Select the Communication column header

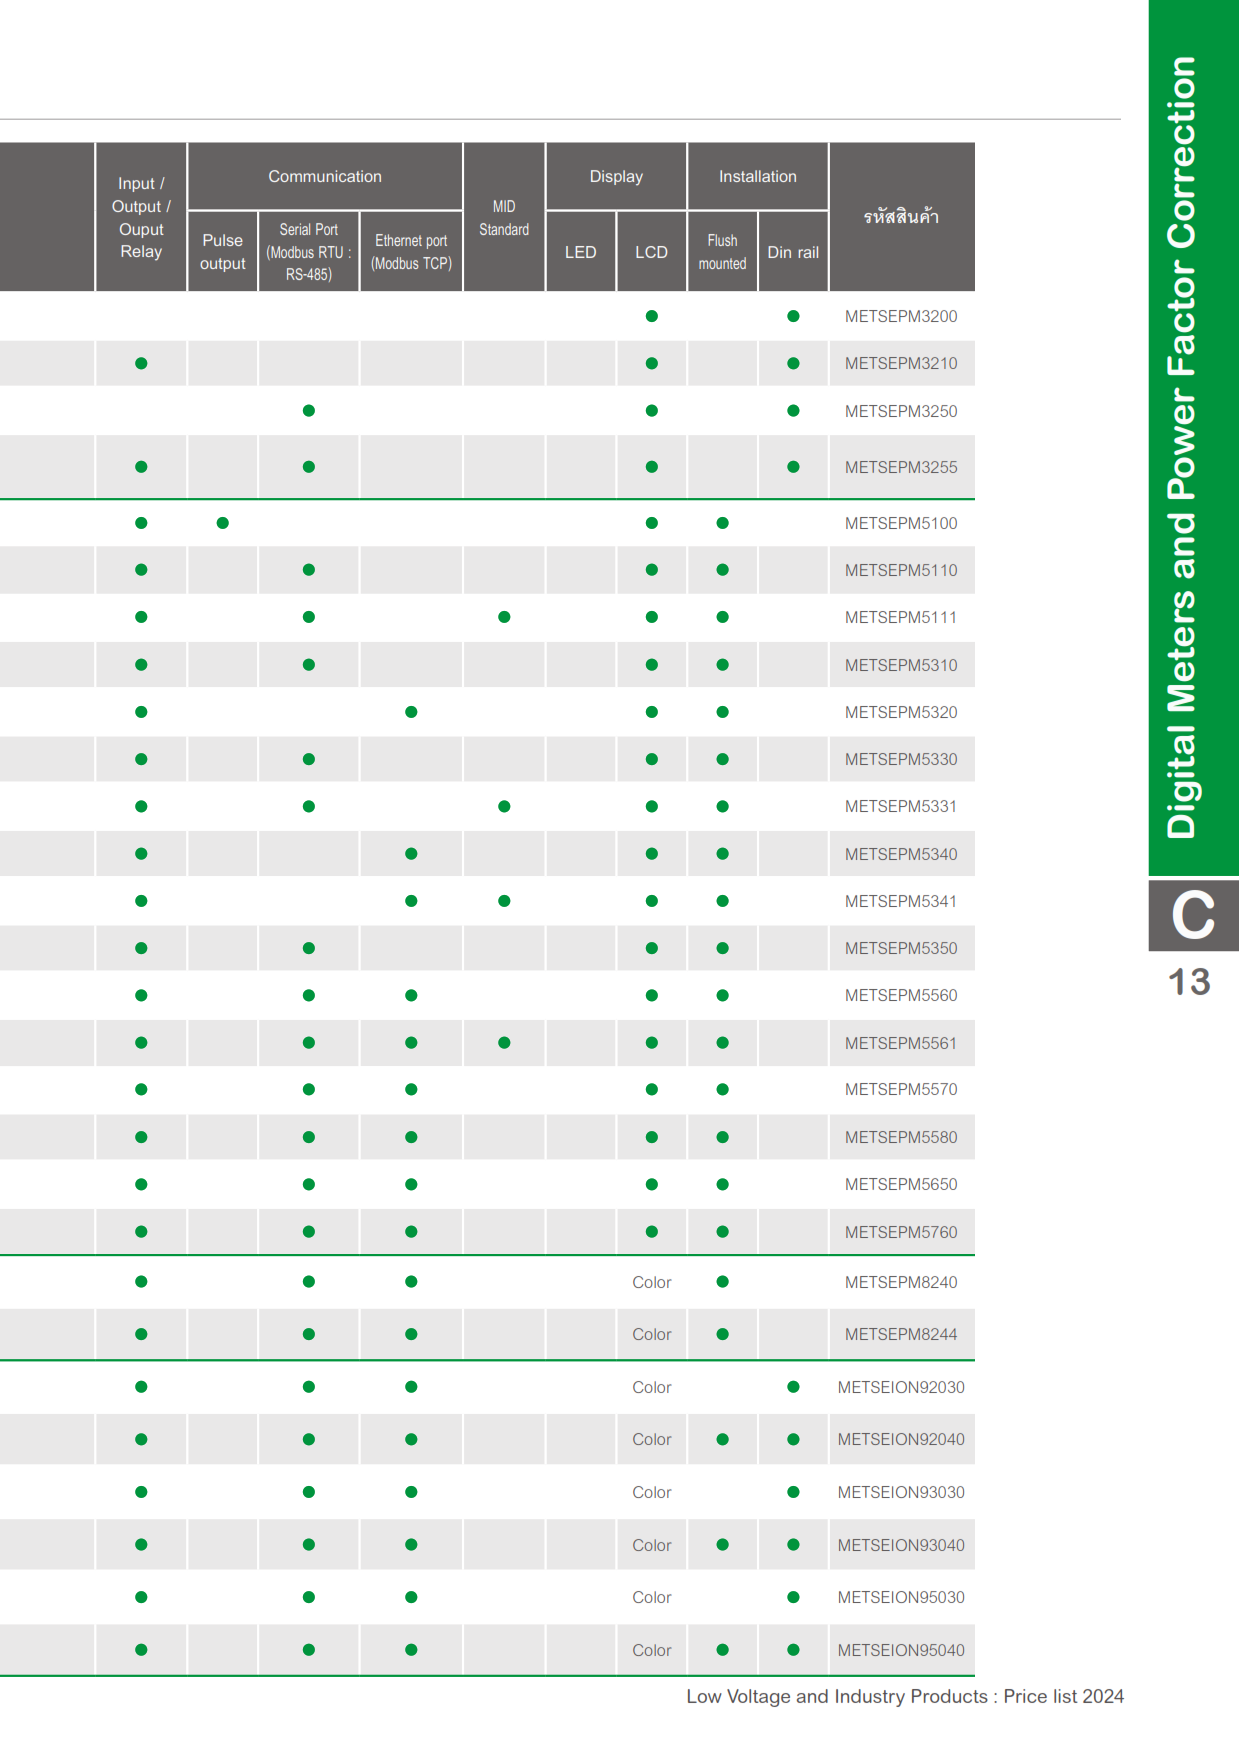(x=325, y=177)
